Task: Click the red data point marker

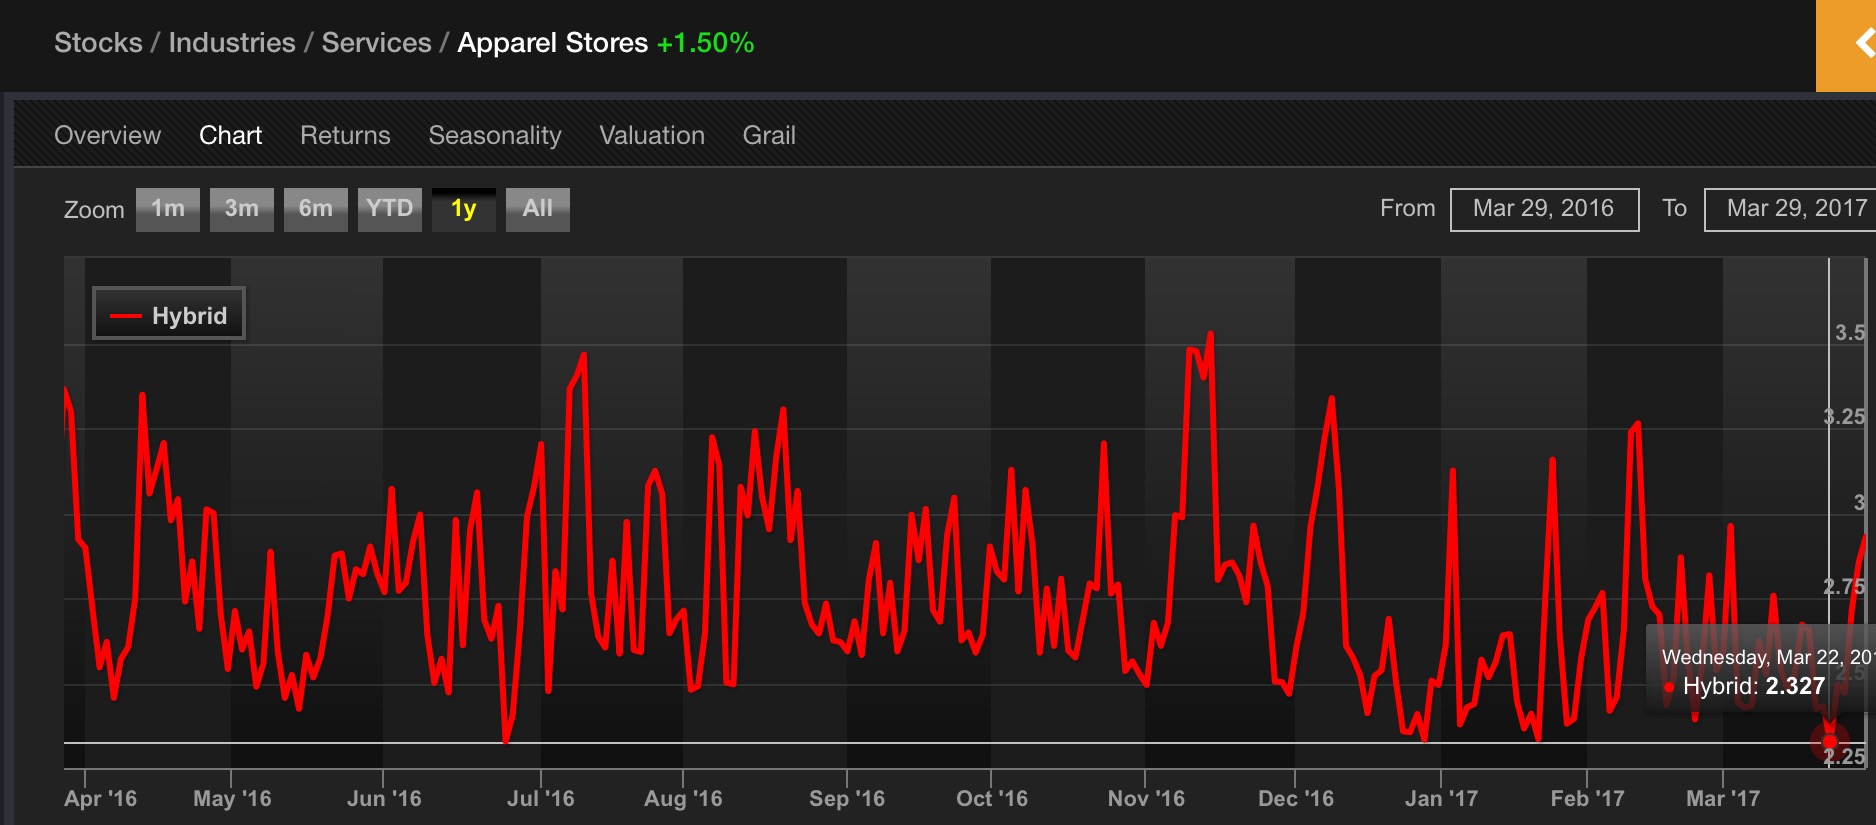Action: [x=1829, y=742]
